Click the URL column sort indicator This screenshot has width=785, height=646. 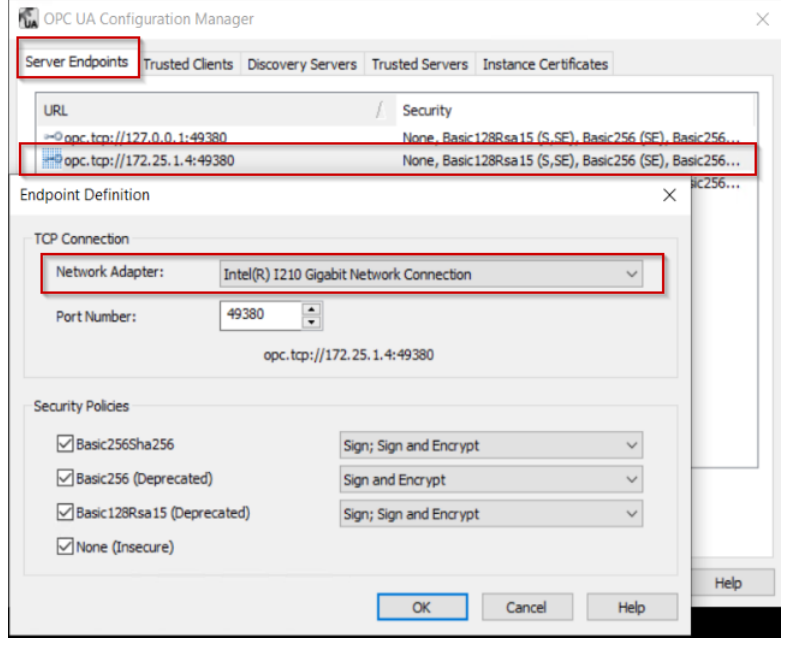coord(379,111)
